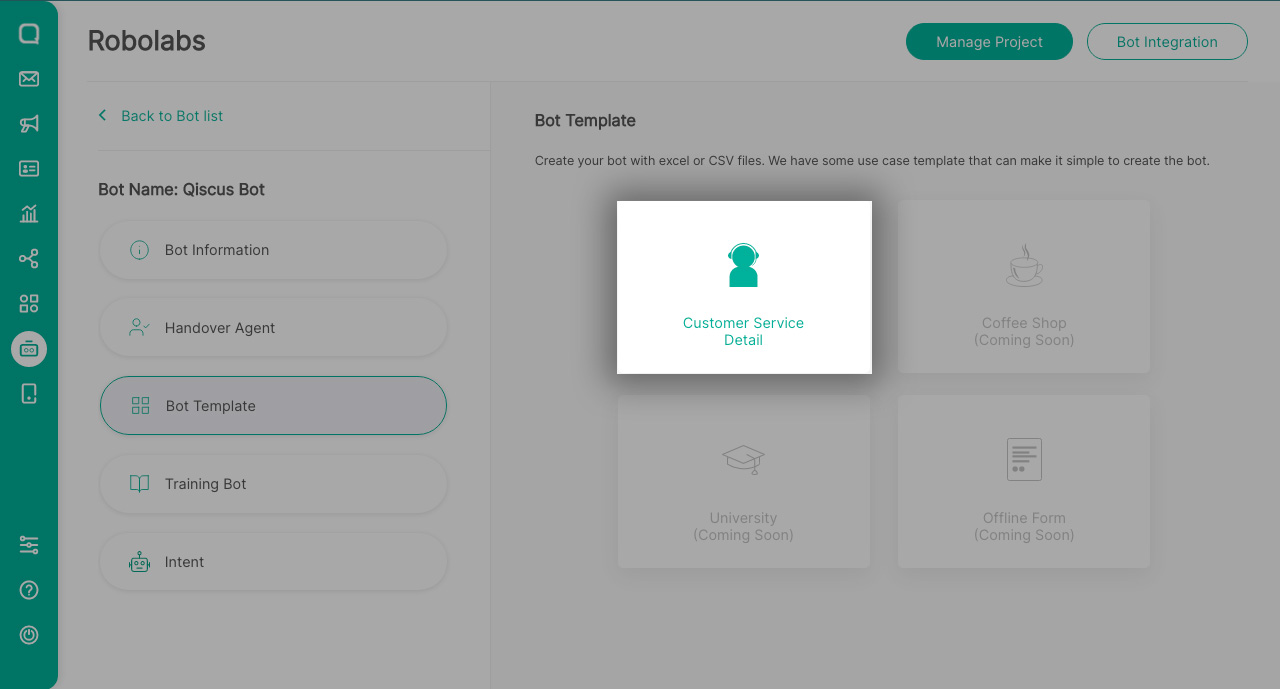The width and height of the screenshot is (1280, 689).
Task: Click the Manage Project button
Action: (989, 41)
